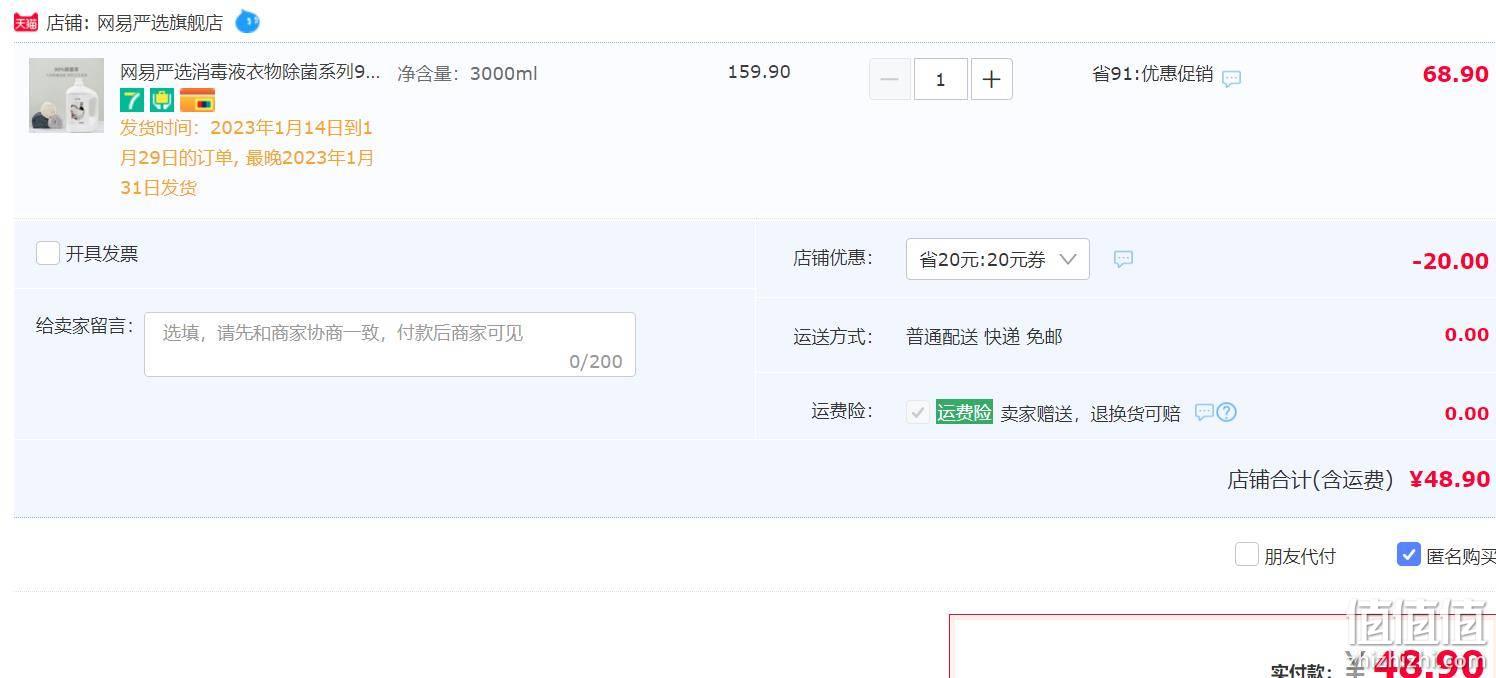Image resolution: width=1496 pixels, height=678 pixels.
Task: Click the discounted item price 68.90
Action: click(1456, 74)
